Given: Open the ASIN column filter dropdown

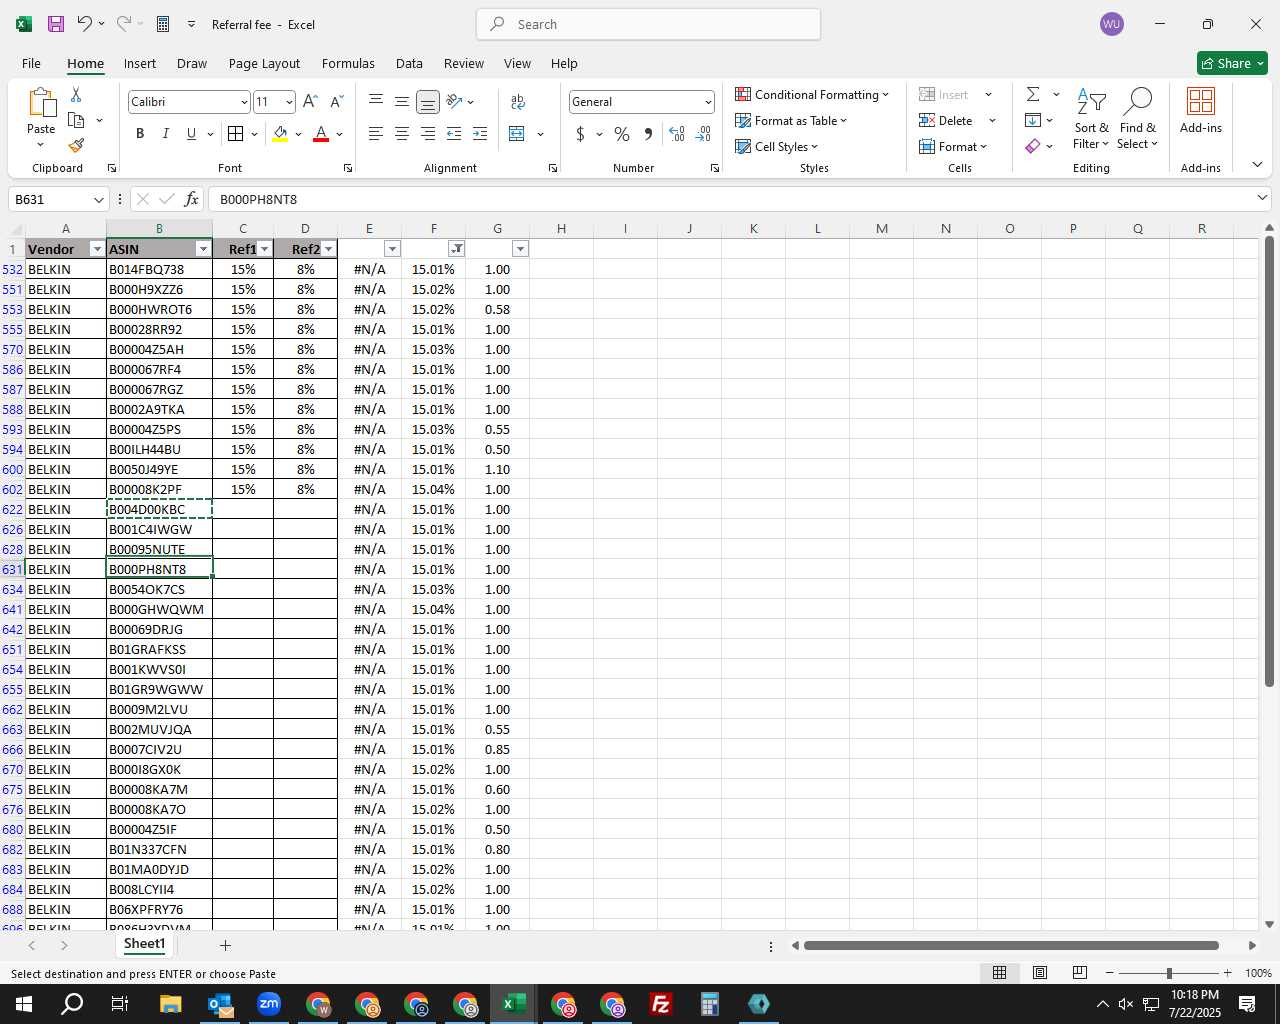Looking at the screenshot, I should pyautogui.click(x=203, y=249).
